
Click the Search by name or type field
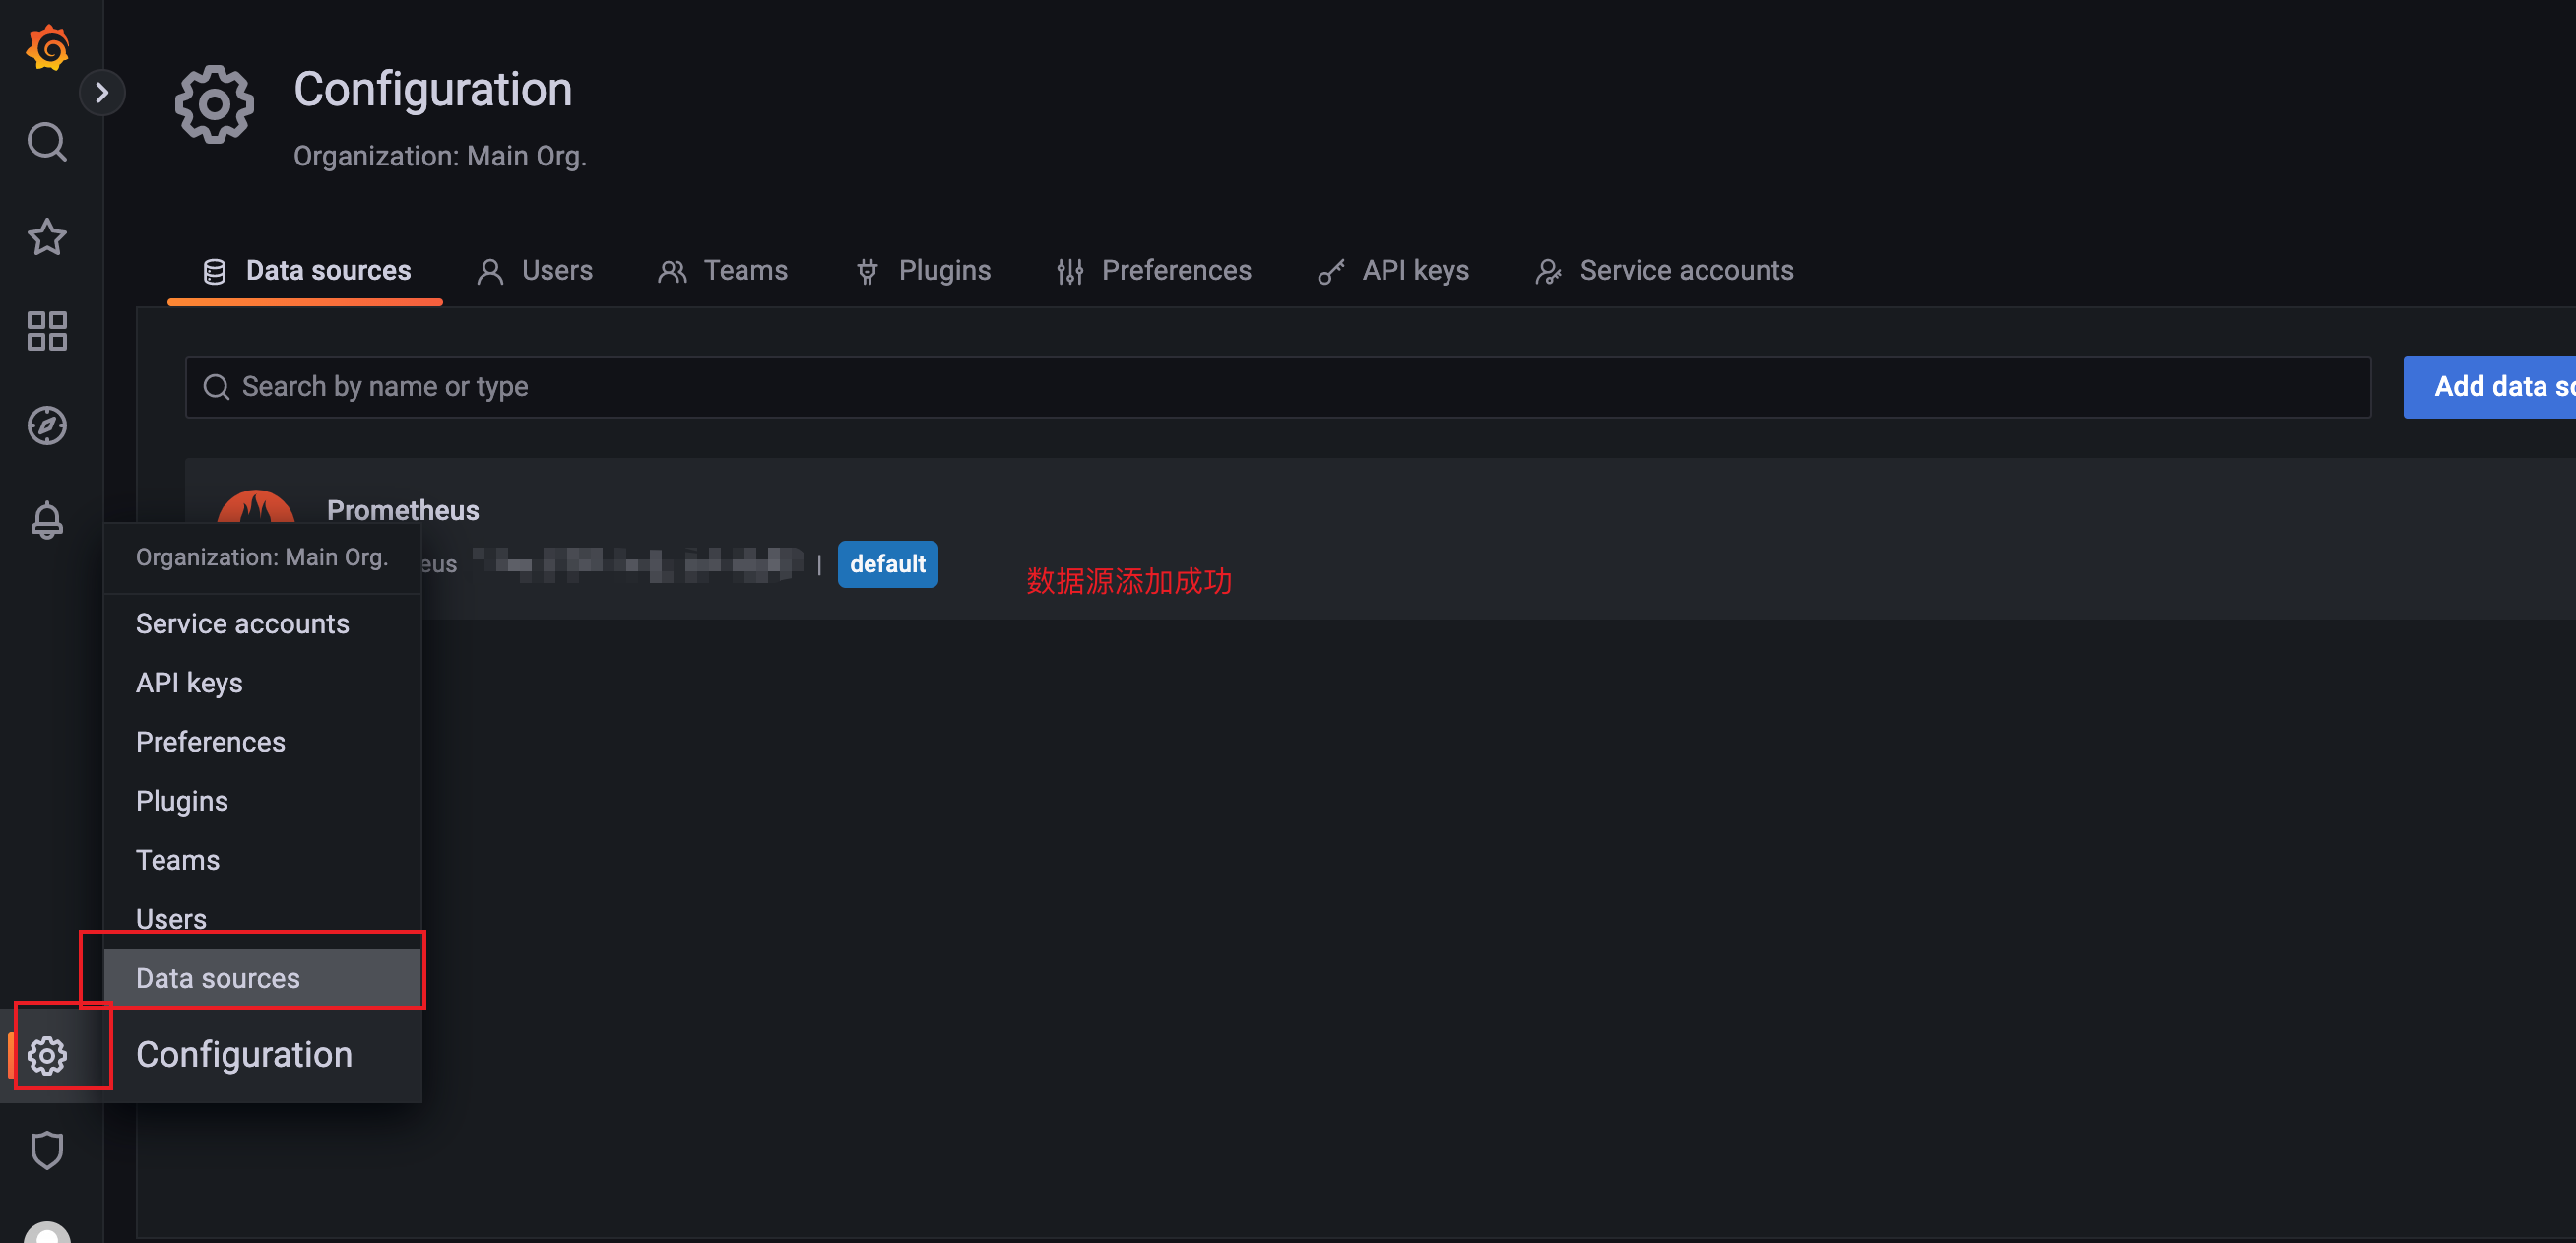[x=1277, y=387]
